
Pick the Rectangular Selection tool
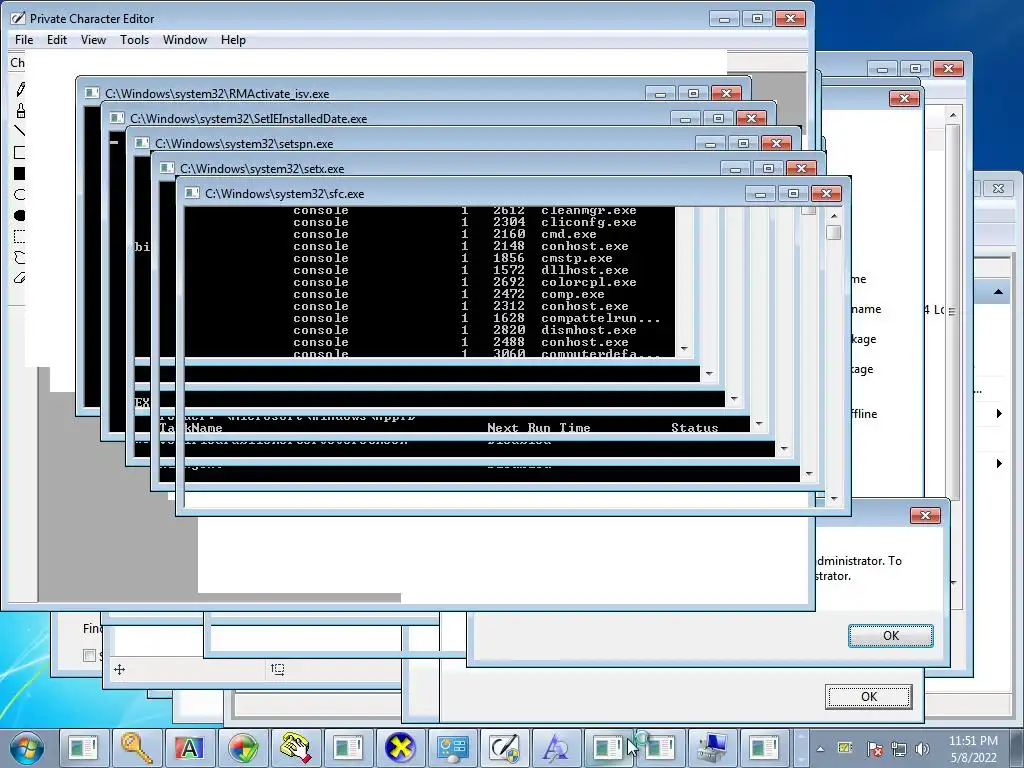pyautogui.click(x=20, y=236)
